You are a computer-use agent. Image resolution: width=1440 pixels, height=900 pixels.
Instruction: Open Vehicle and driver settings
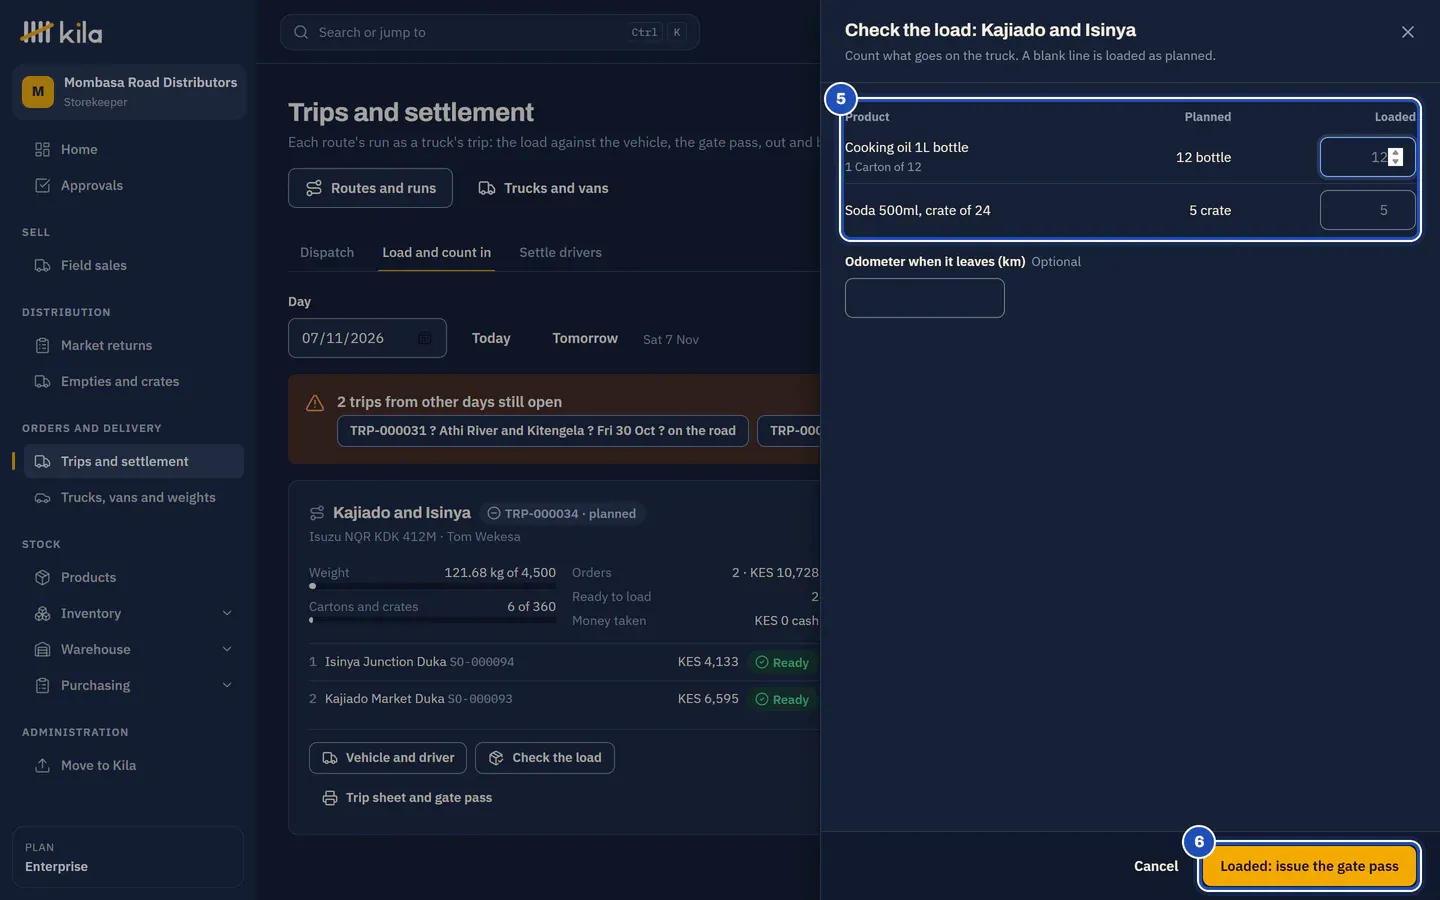click(x=388, y=758)
